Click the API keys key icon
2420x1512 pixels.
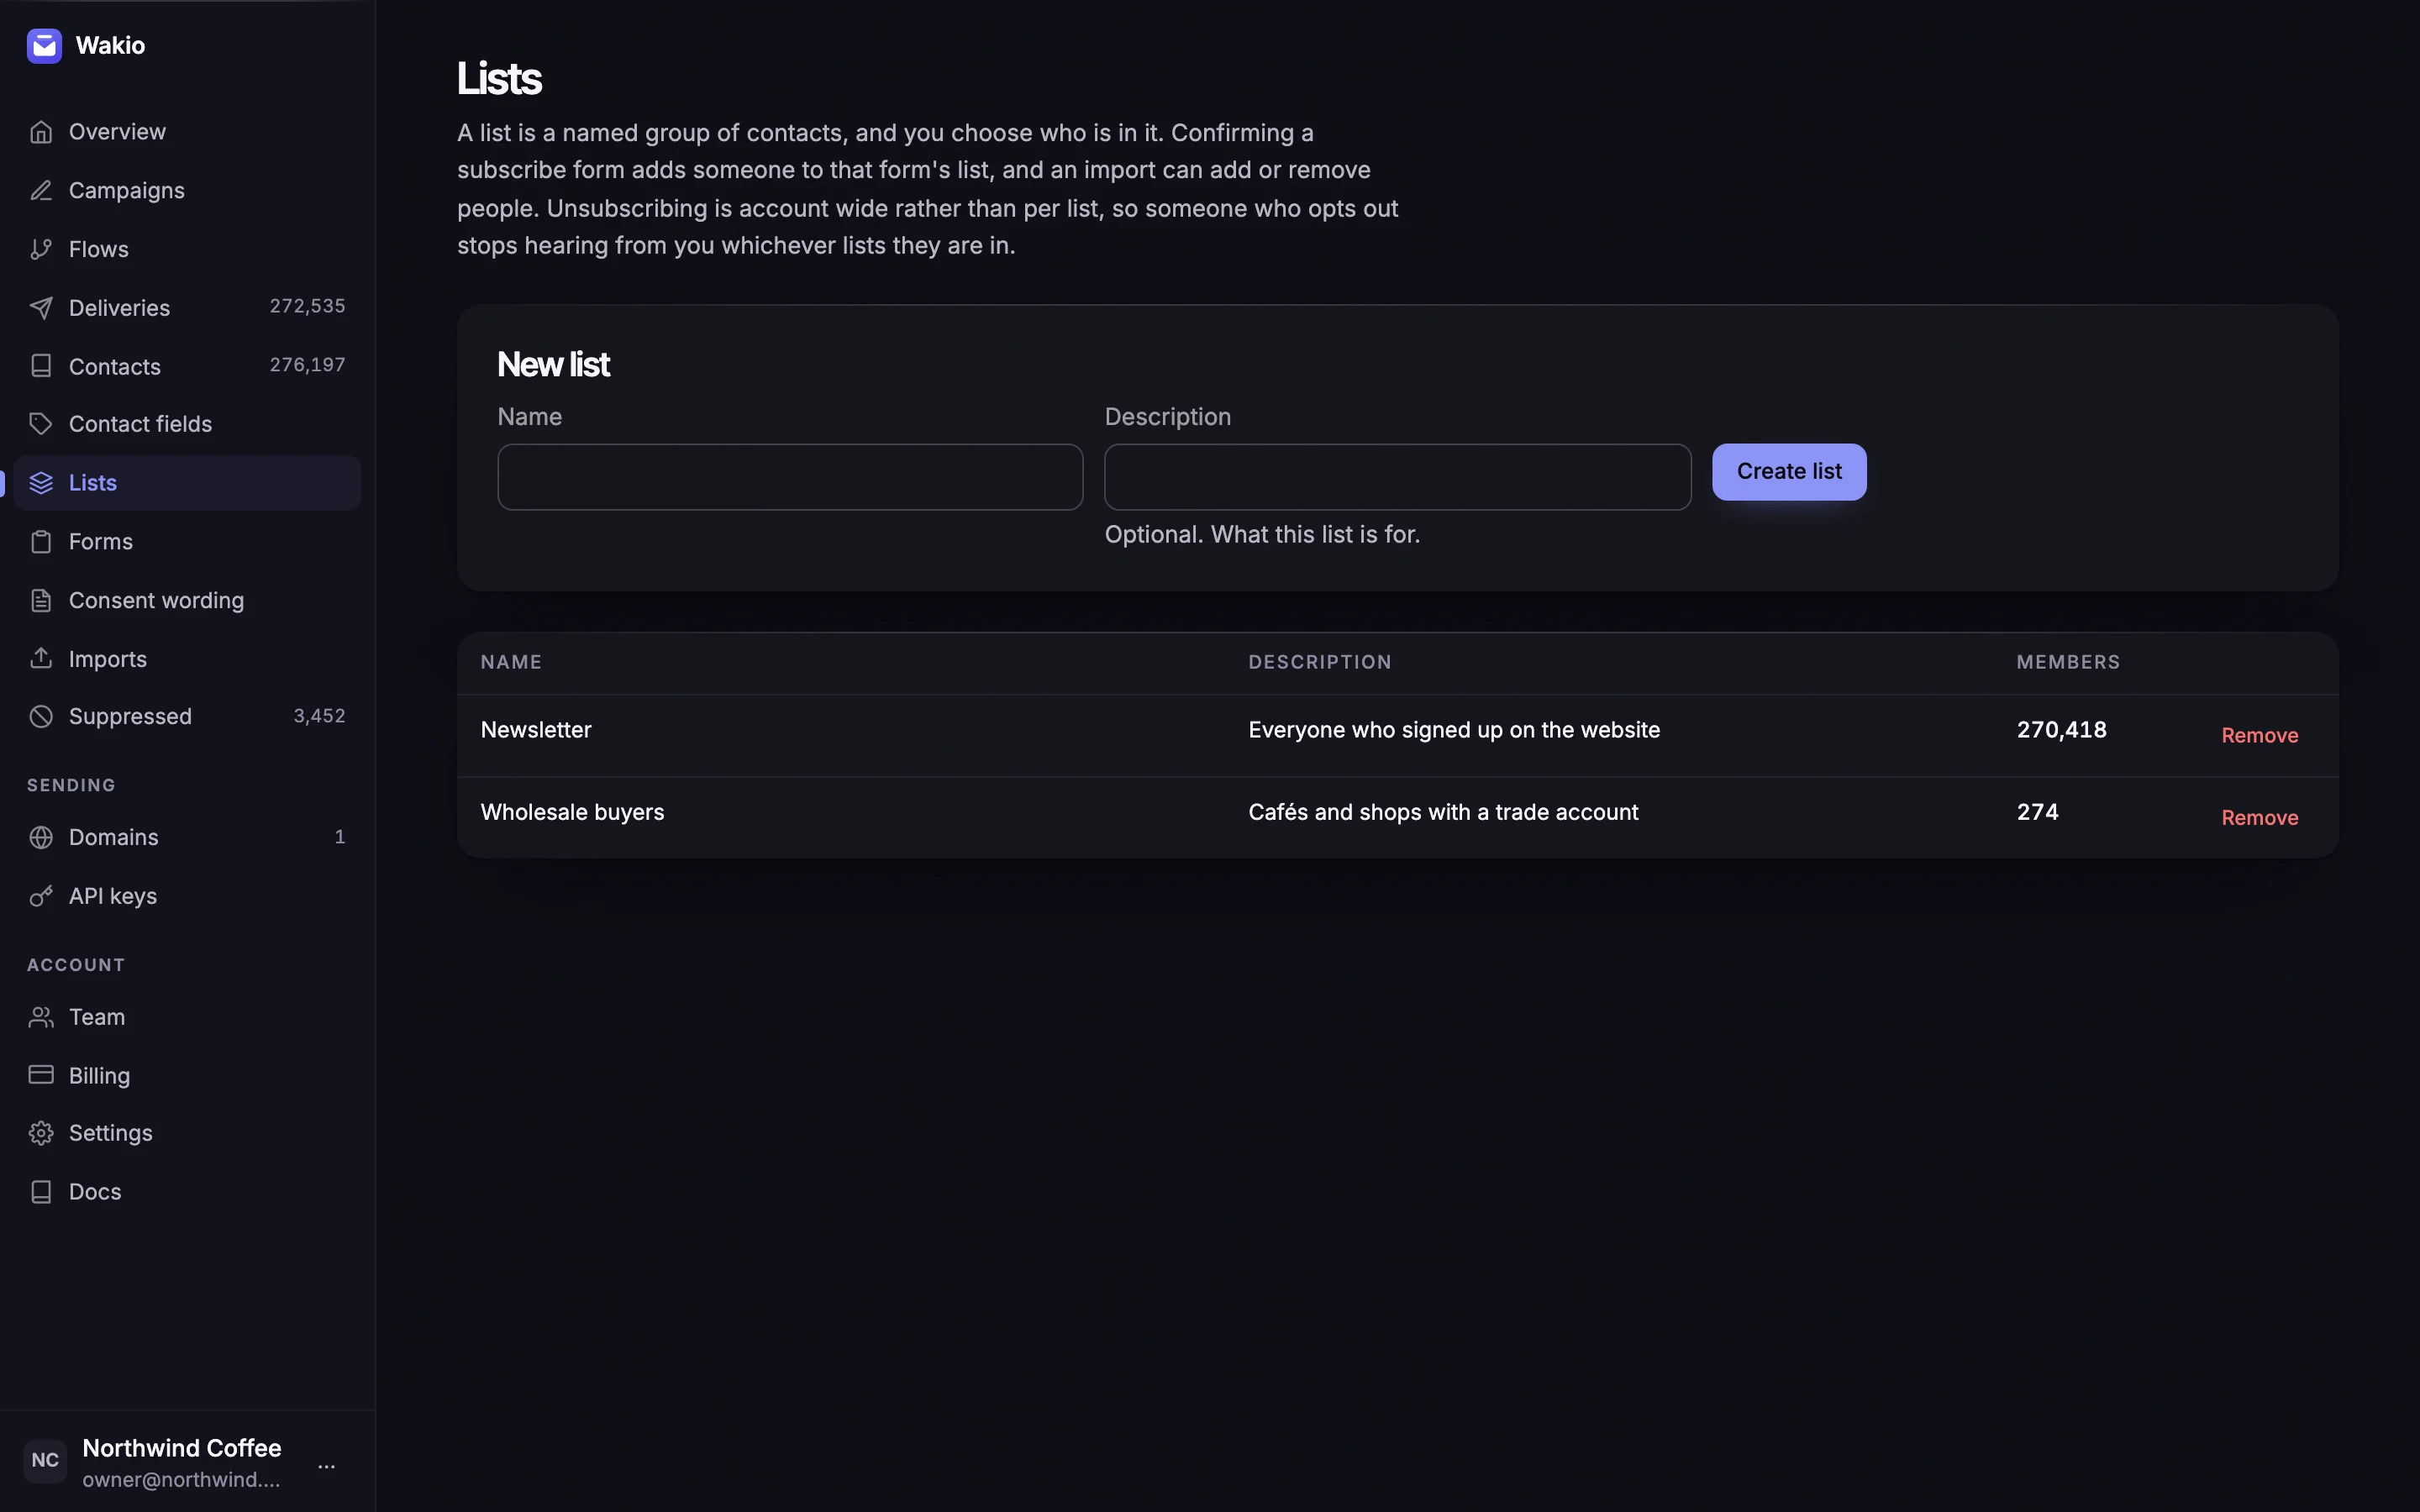(x=41, y=896)
